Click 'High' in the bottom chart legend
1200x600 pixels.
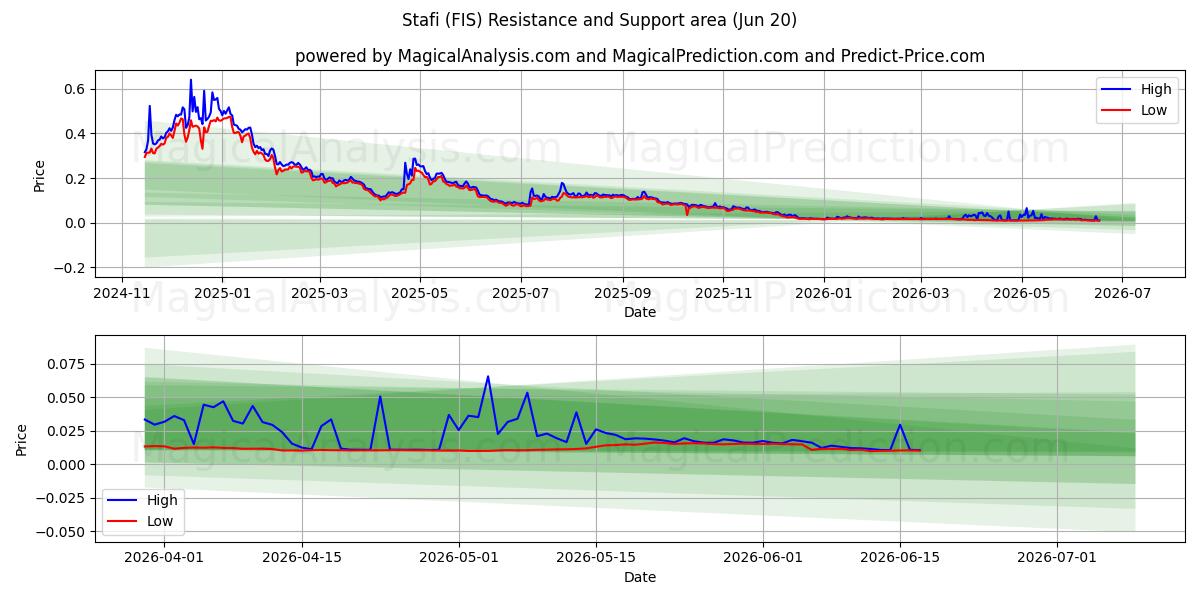(x=162, y=500)
